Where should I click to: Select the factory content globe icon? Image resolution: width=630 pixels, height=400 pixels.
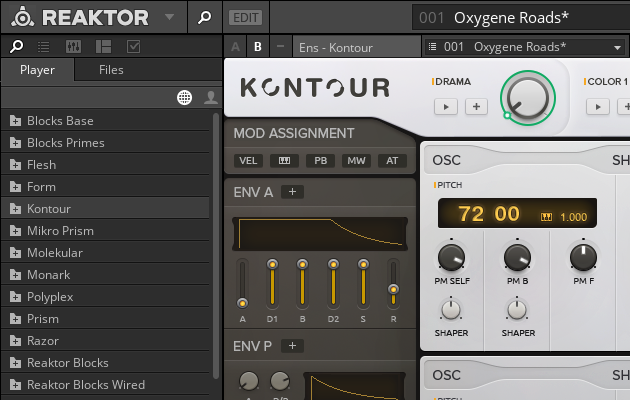pyautogui.click(x=184, y=98)
